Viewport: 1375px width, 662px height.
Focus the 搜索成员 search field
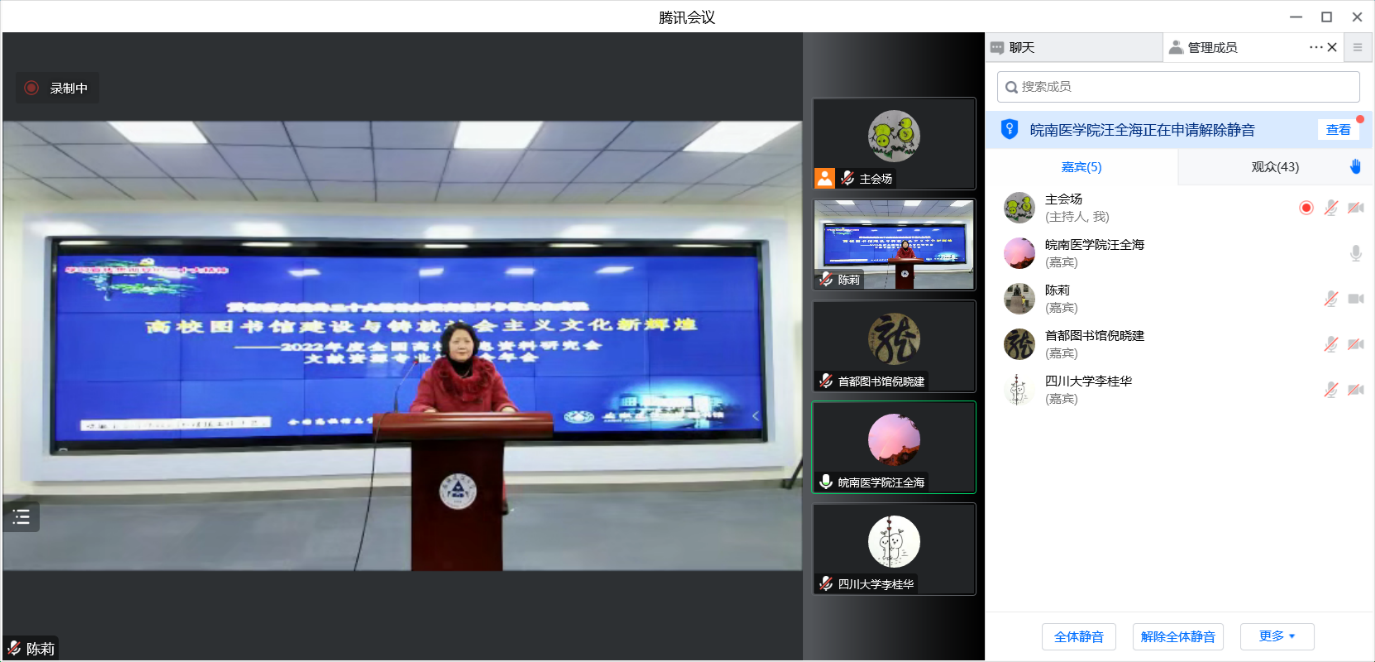(1178, 87)
